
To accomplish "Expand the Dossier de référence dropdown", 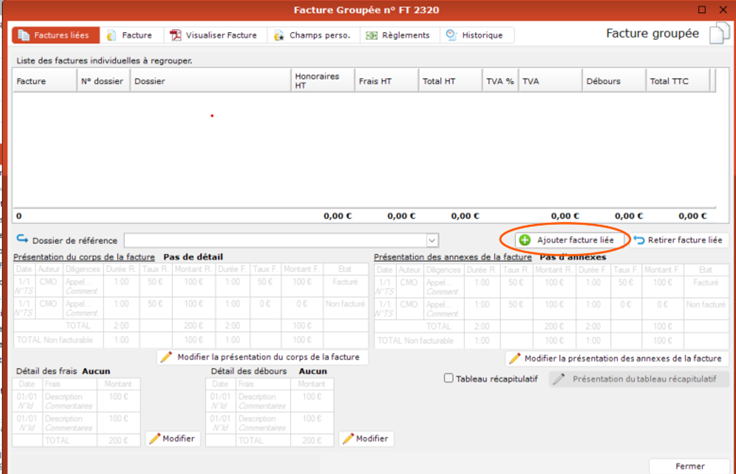I will click(x=432, y=240).
